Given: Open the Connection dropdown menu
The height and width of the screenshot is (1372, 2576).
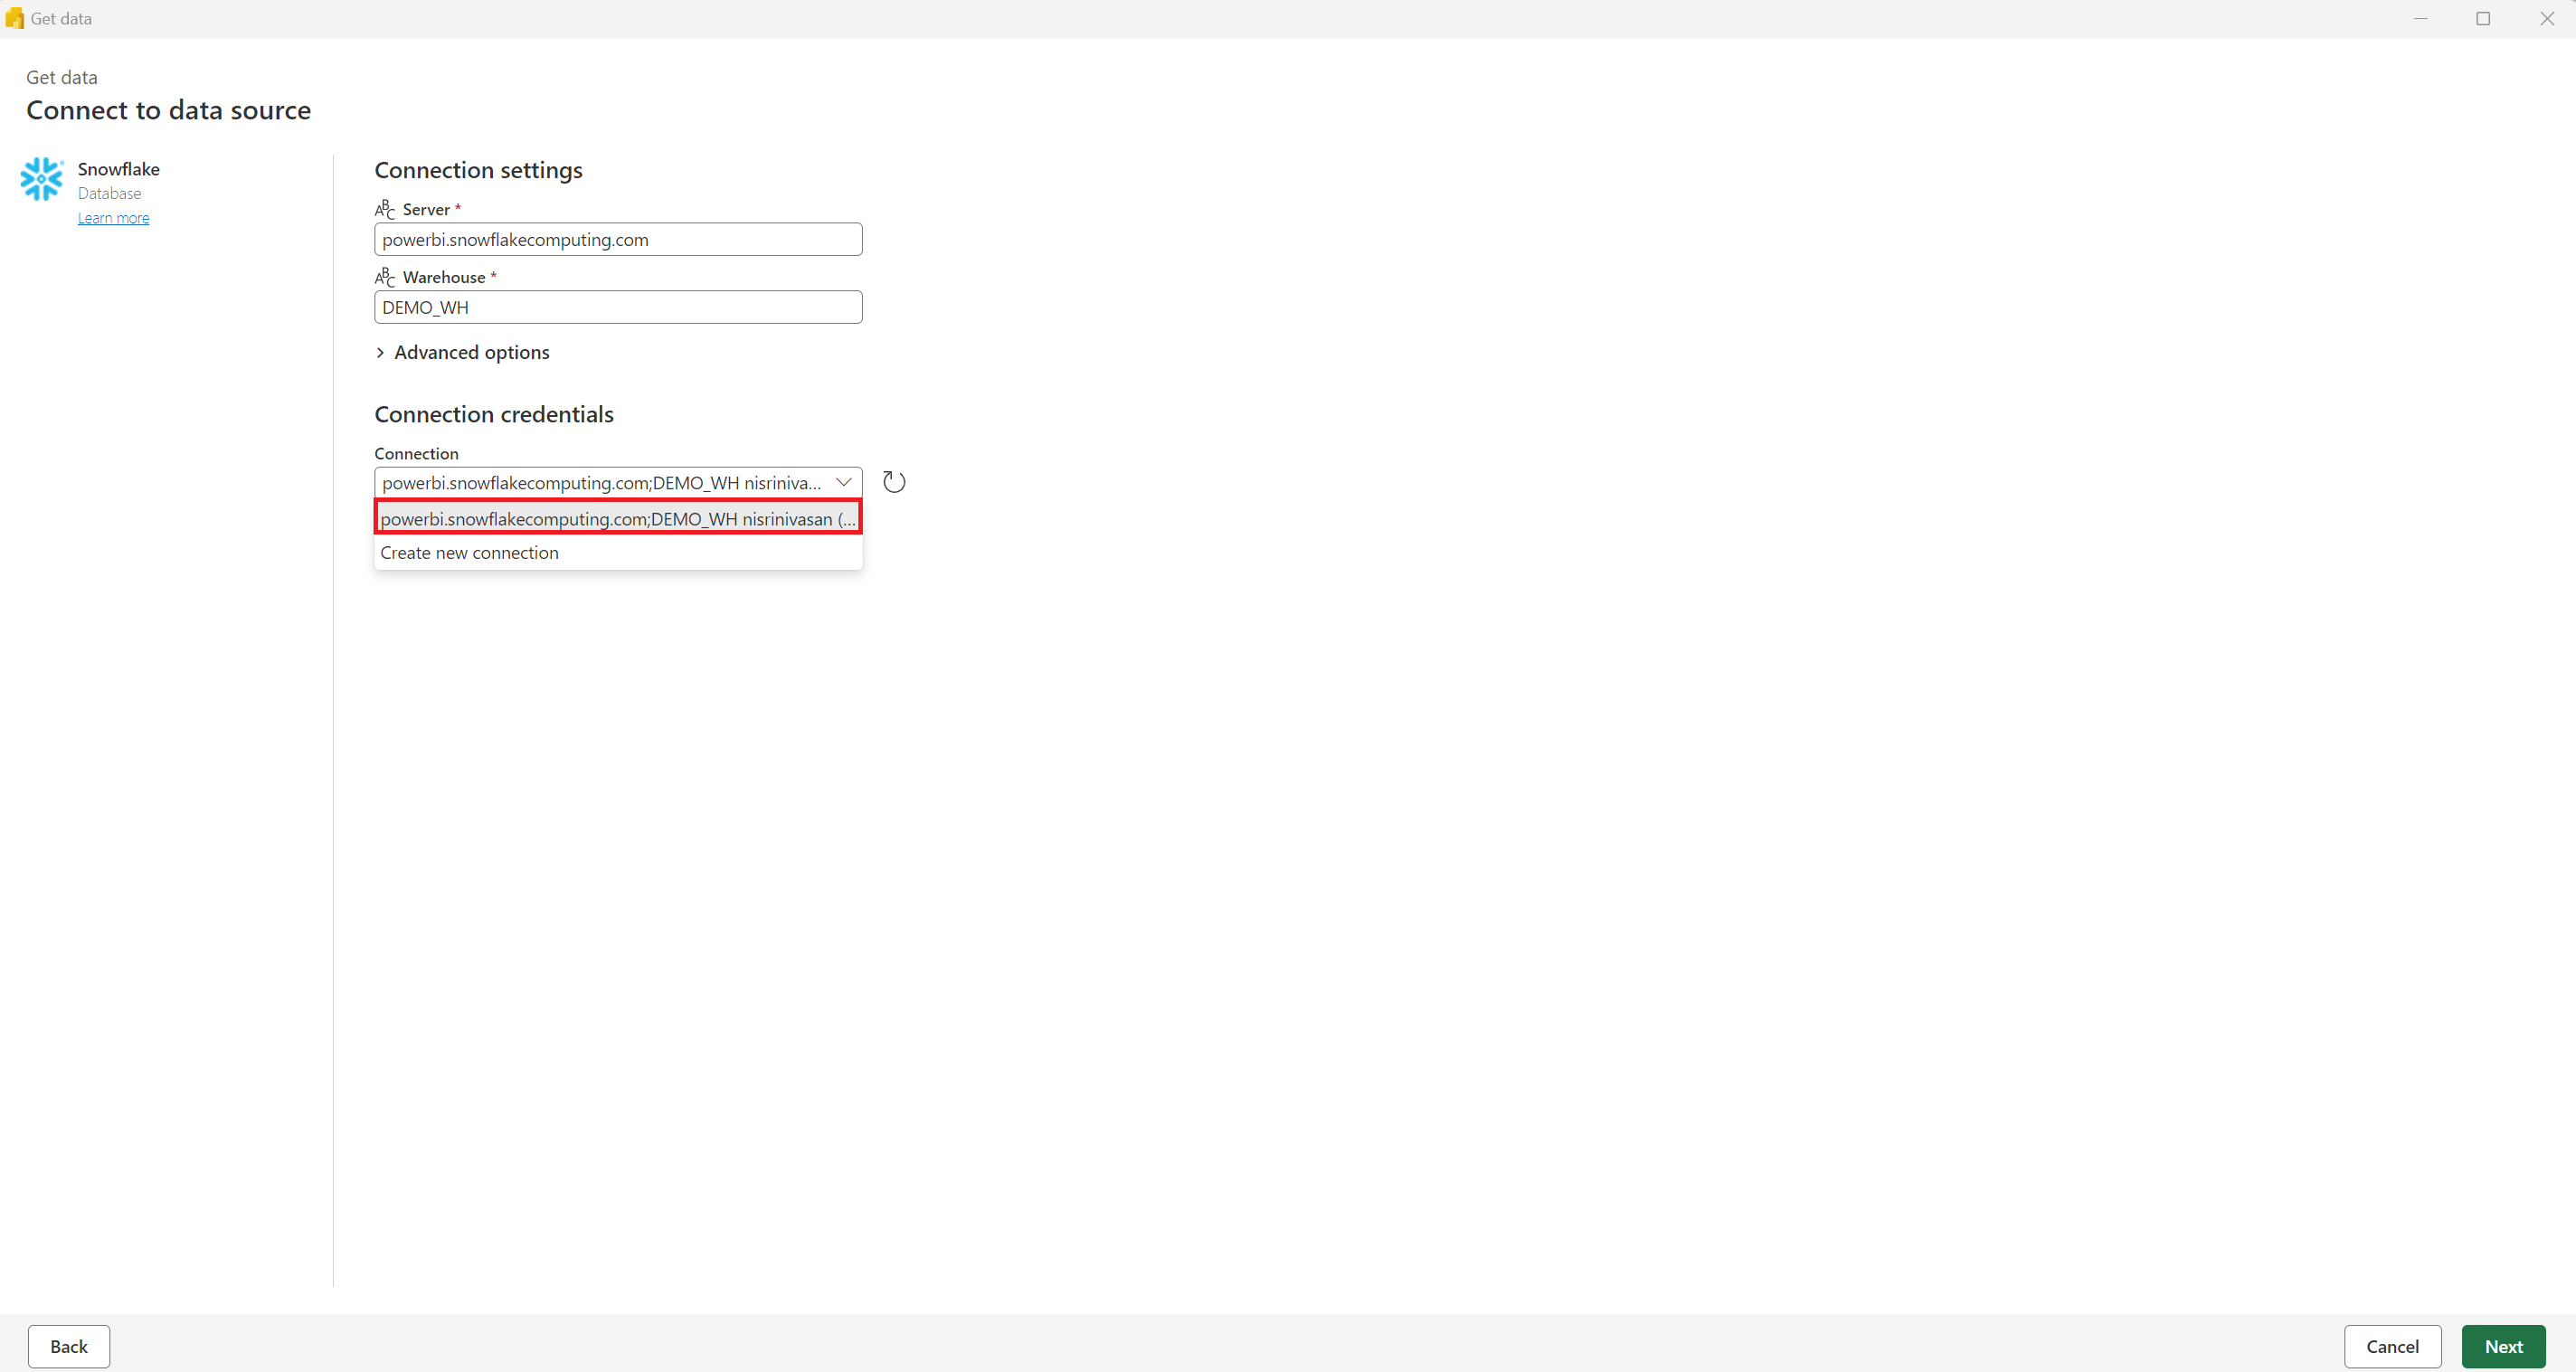Looking at the screenshot, I should click(x=843, y=482).
